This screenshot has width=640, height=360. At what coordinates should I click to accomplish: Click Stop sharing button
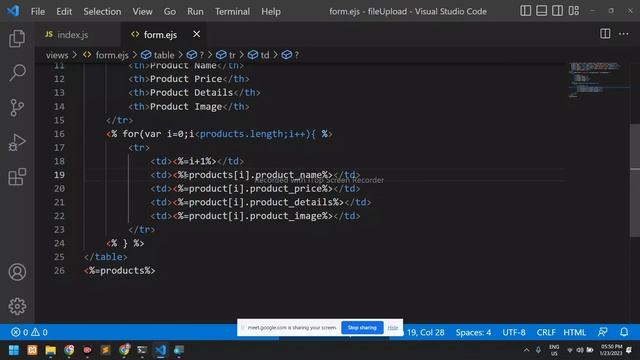pyautogui.click(x=362, y=327)
